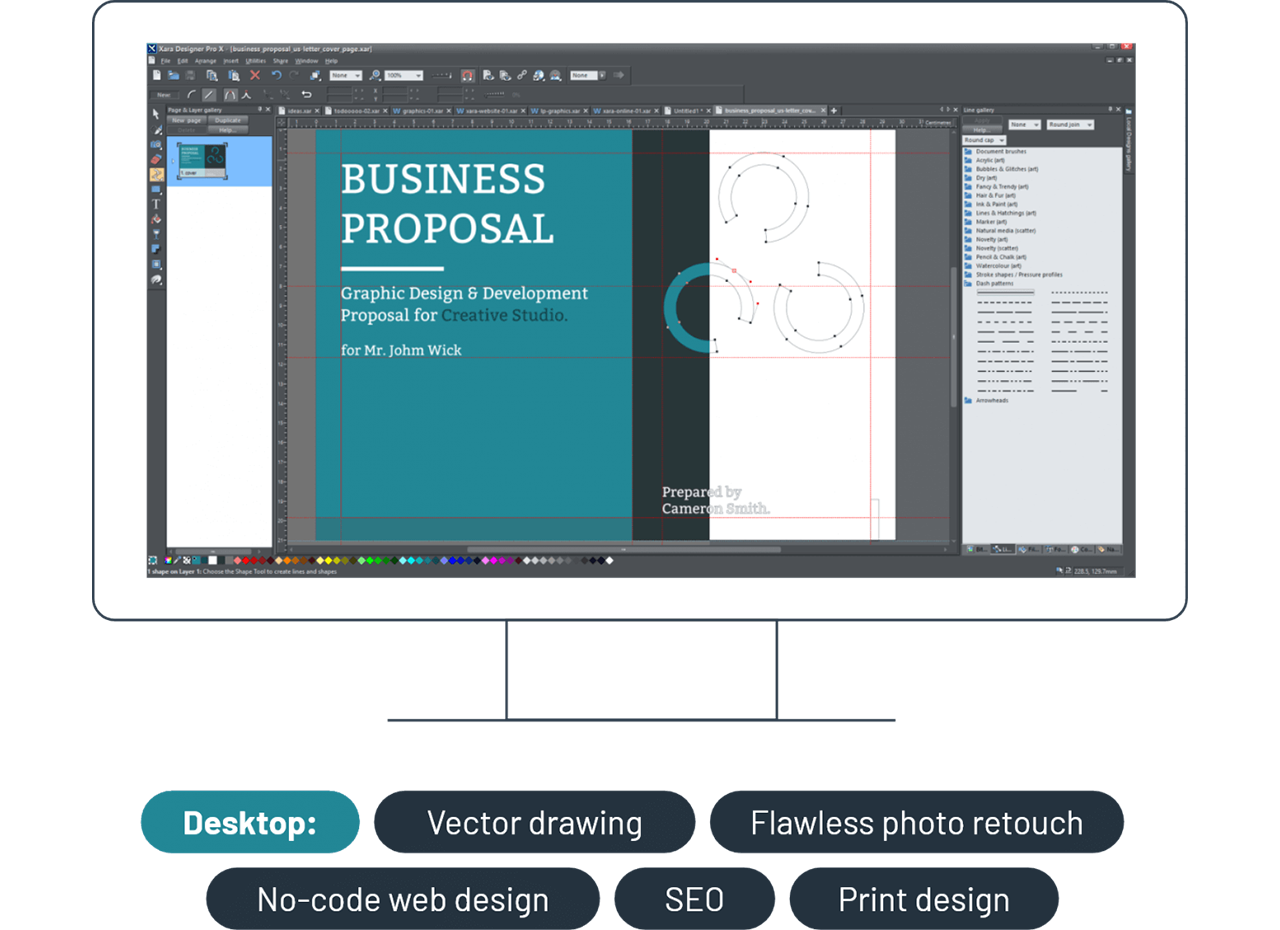
Task: Collapse the Dash patterns folder
Action: (x=993, y=283)
